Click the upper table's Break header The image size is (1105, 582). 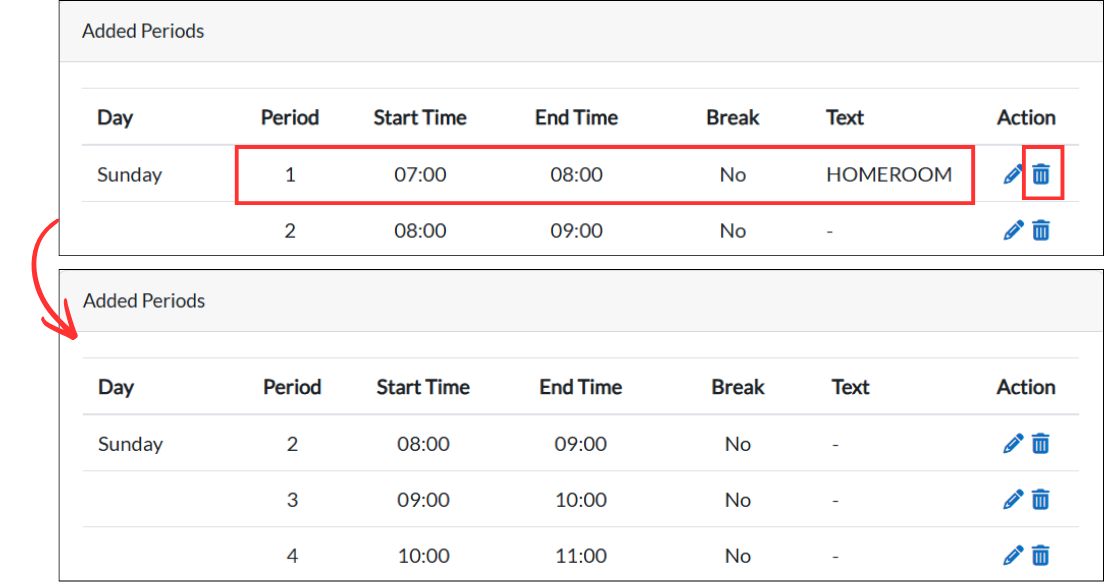(733, 117)
